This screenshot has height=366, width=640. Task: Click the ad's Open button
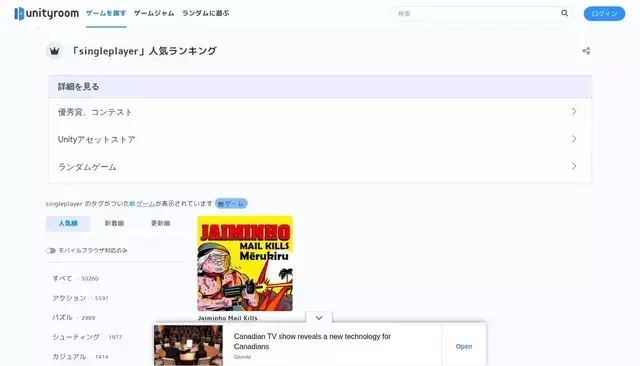tap(464, 346)
